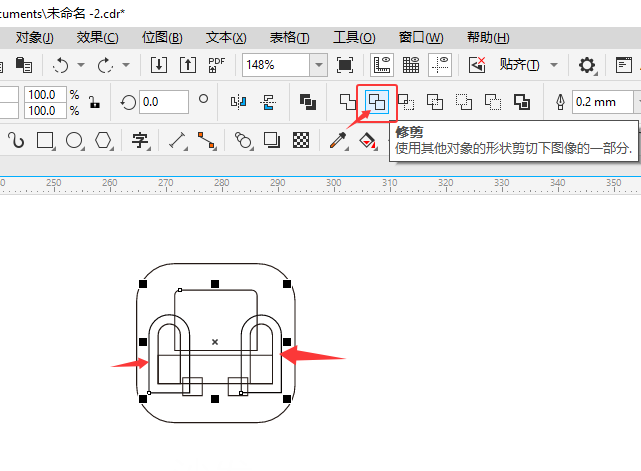This screenshot has width=641, height=471.
Task: Expand the Redo history dropdown
Action: click(x=126, y=65)
